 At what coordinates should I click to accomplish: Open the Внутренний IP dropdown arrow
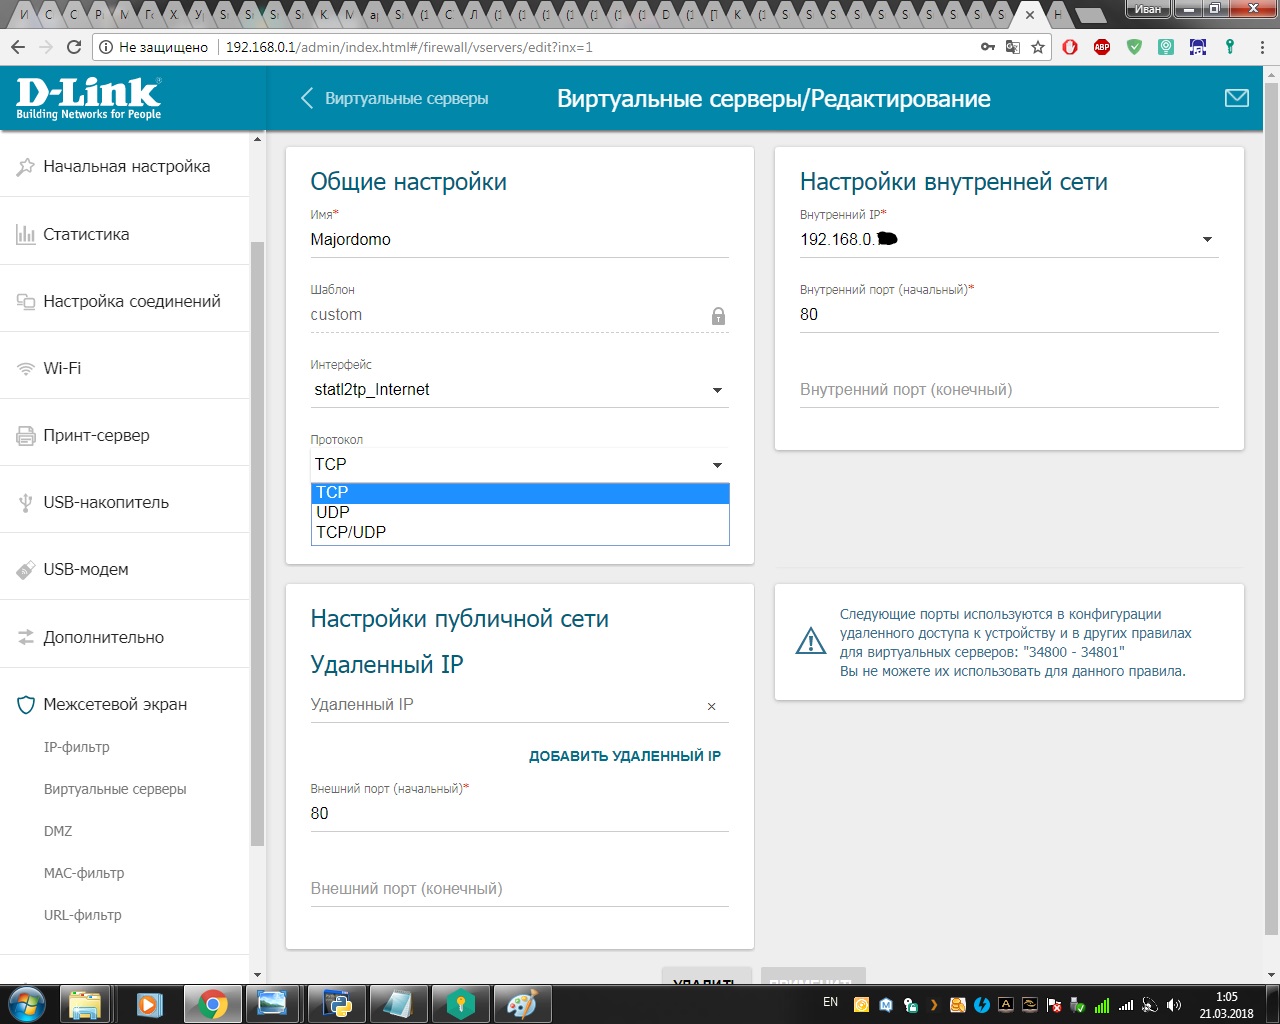tap(1206, 240)
